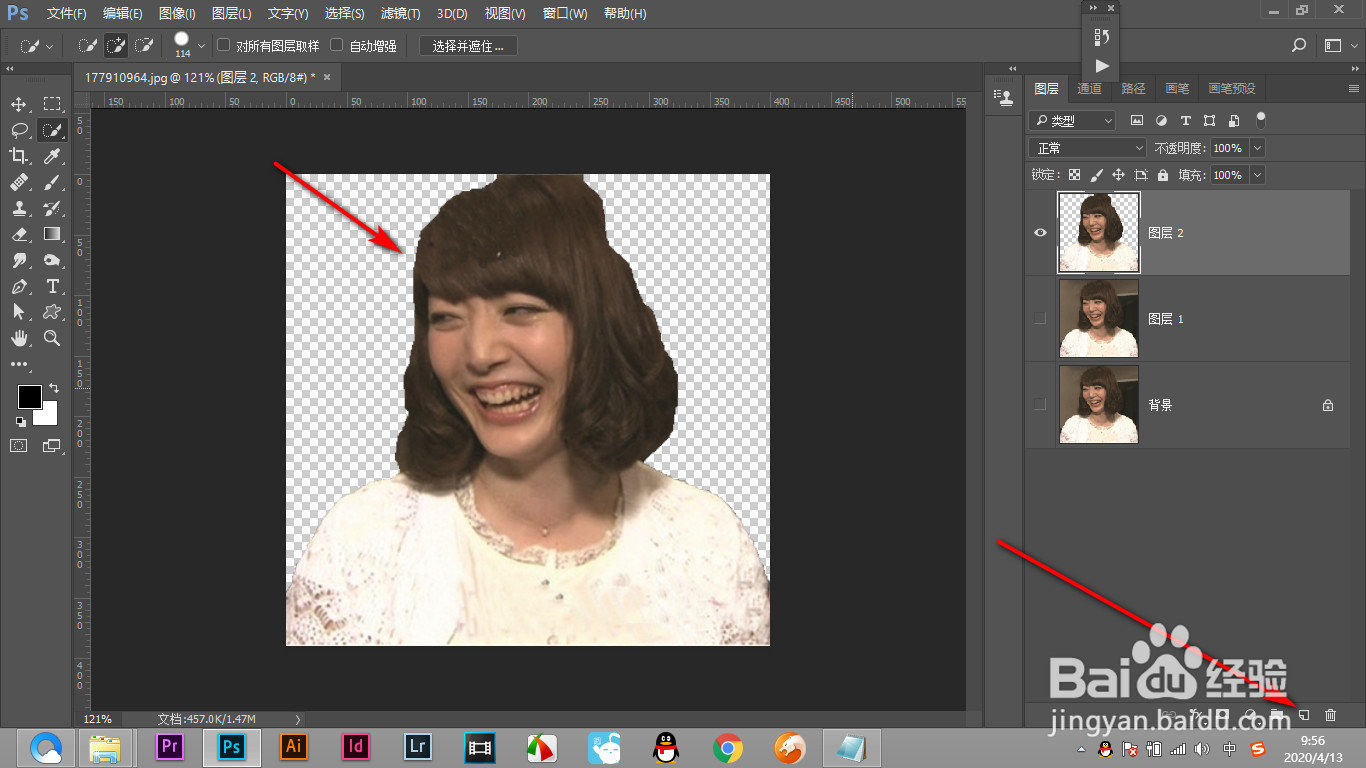Select the Custom Shape tool

click(52, 312)
